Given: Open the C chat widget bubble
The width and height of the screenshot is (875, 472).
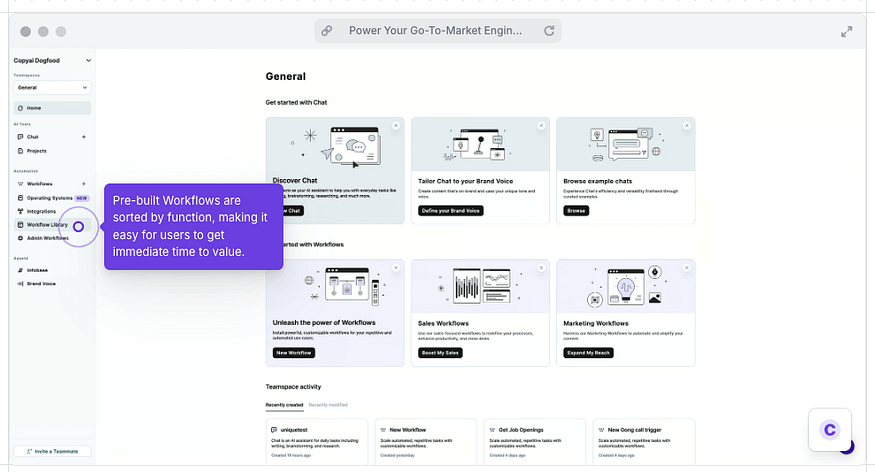Looking at the screenshot, I should [x=830, y=430].
